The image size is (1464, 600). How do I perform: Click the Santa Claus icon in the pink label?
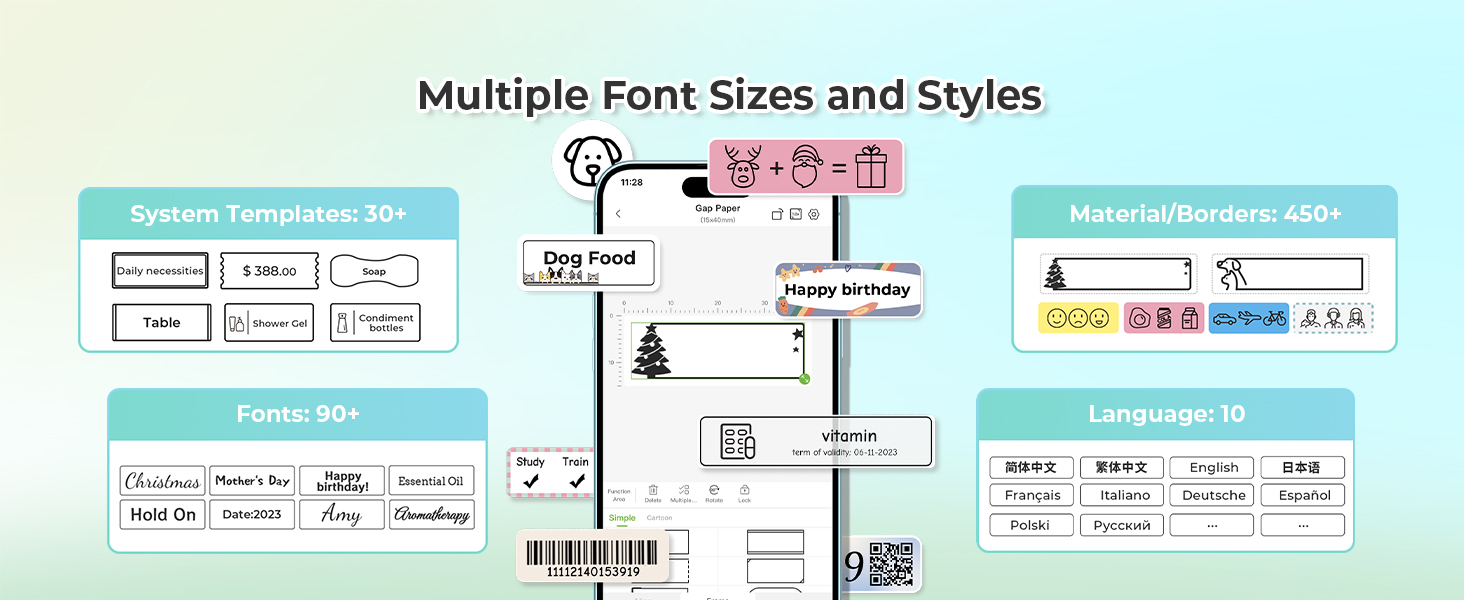pos(805,166)
